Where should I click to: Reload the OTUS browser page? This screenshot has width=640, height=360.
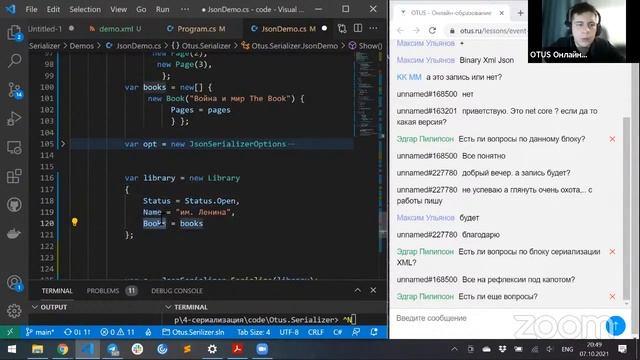(x=432, y=31)
